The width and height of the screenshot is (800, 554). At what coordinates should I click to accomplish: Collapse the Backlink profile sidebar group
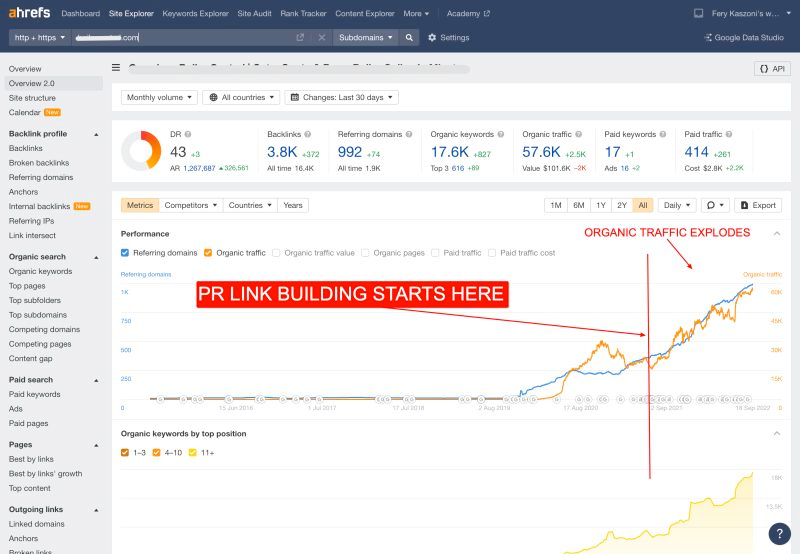point(96,134)
